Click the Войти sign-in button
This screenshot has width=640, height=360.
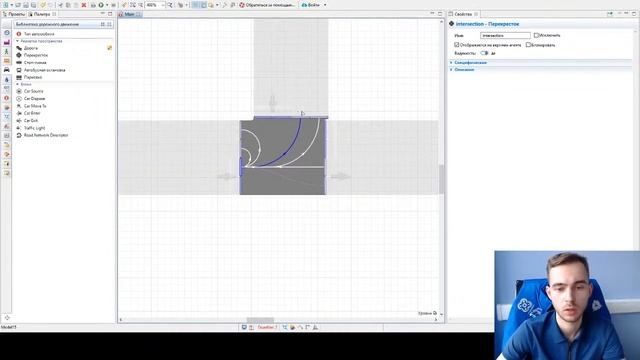[311, 5]
